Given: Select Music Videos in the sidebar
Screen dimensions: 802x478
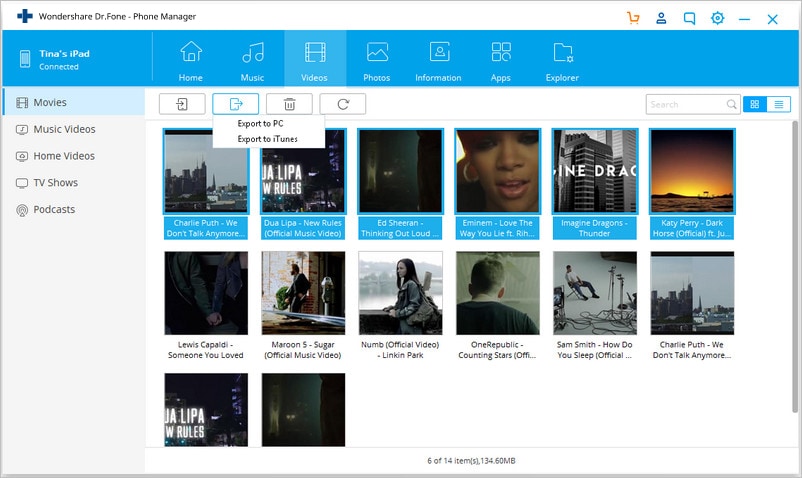Looking at the screenshot, I should [x=73, y=129].
